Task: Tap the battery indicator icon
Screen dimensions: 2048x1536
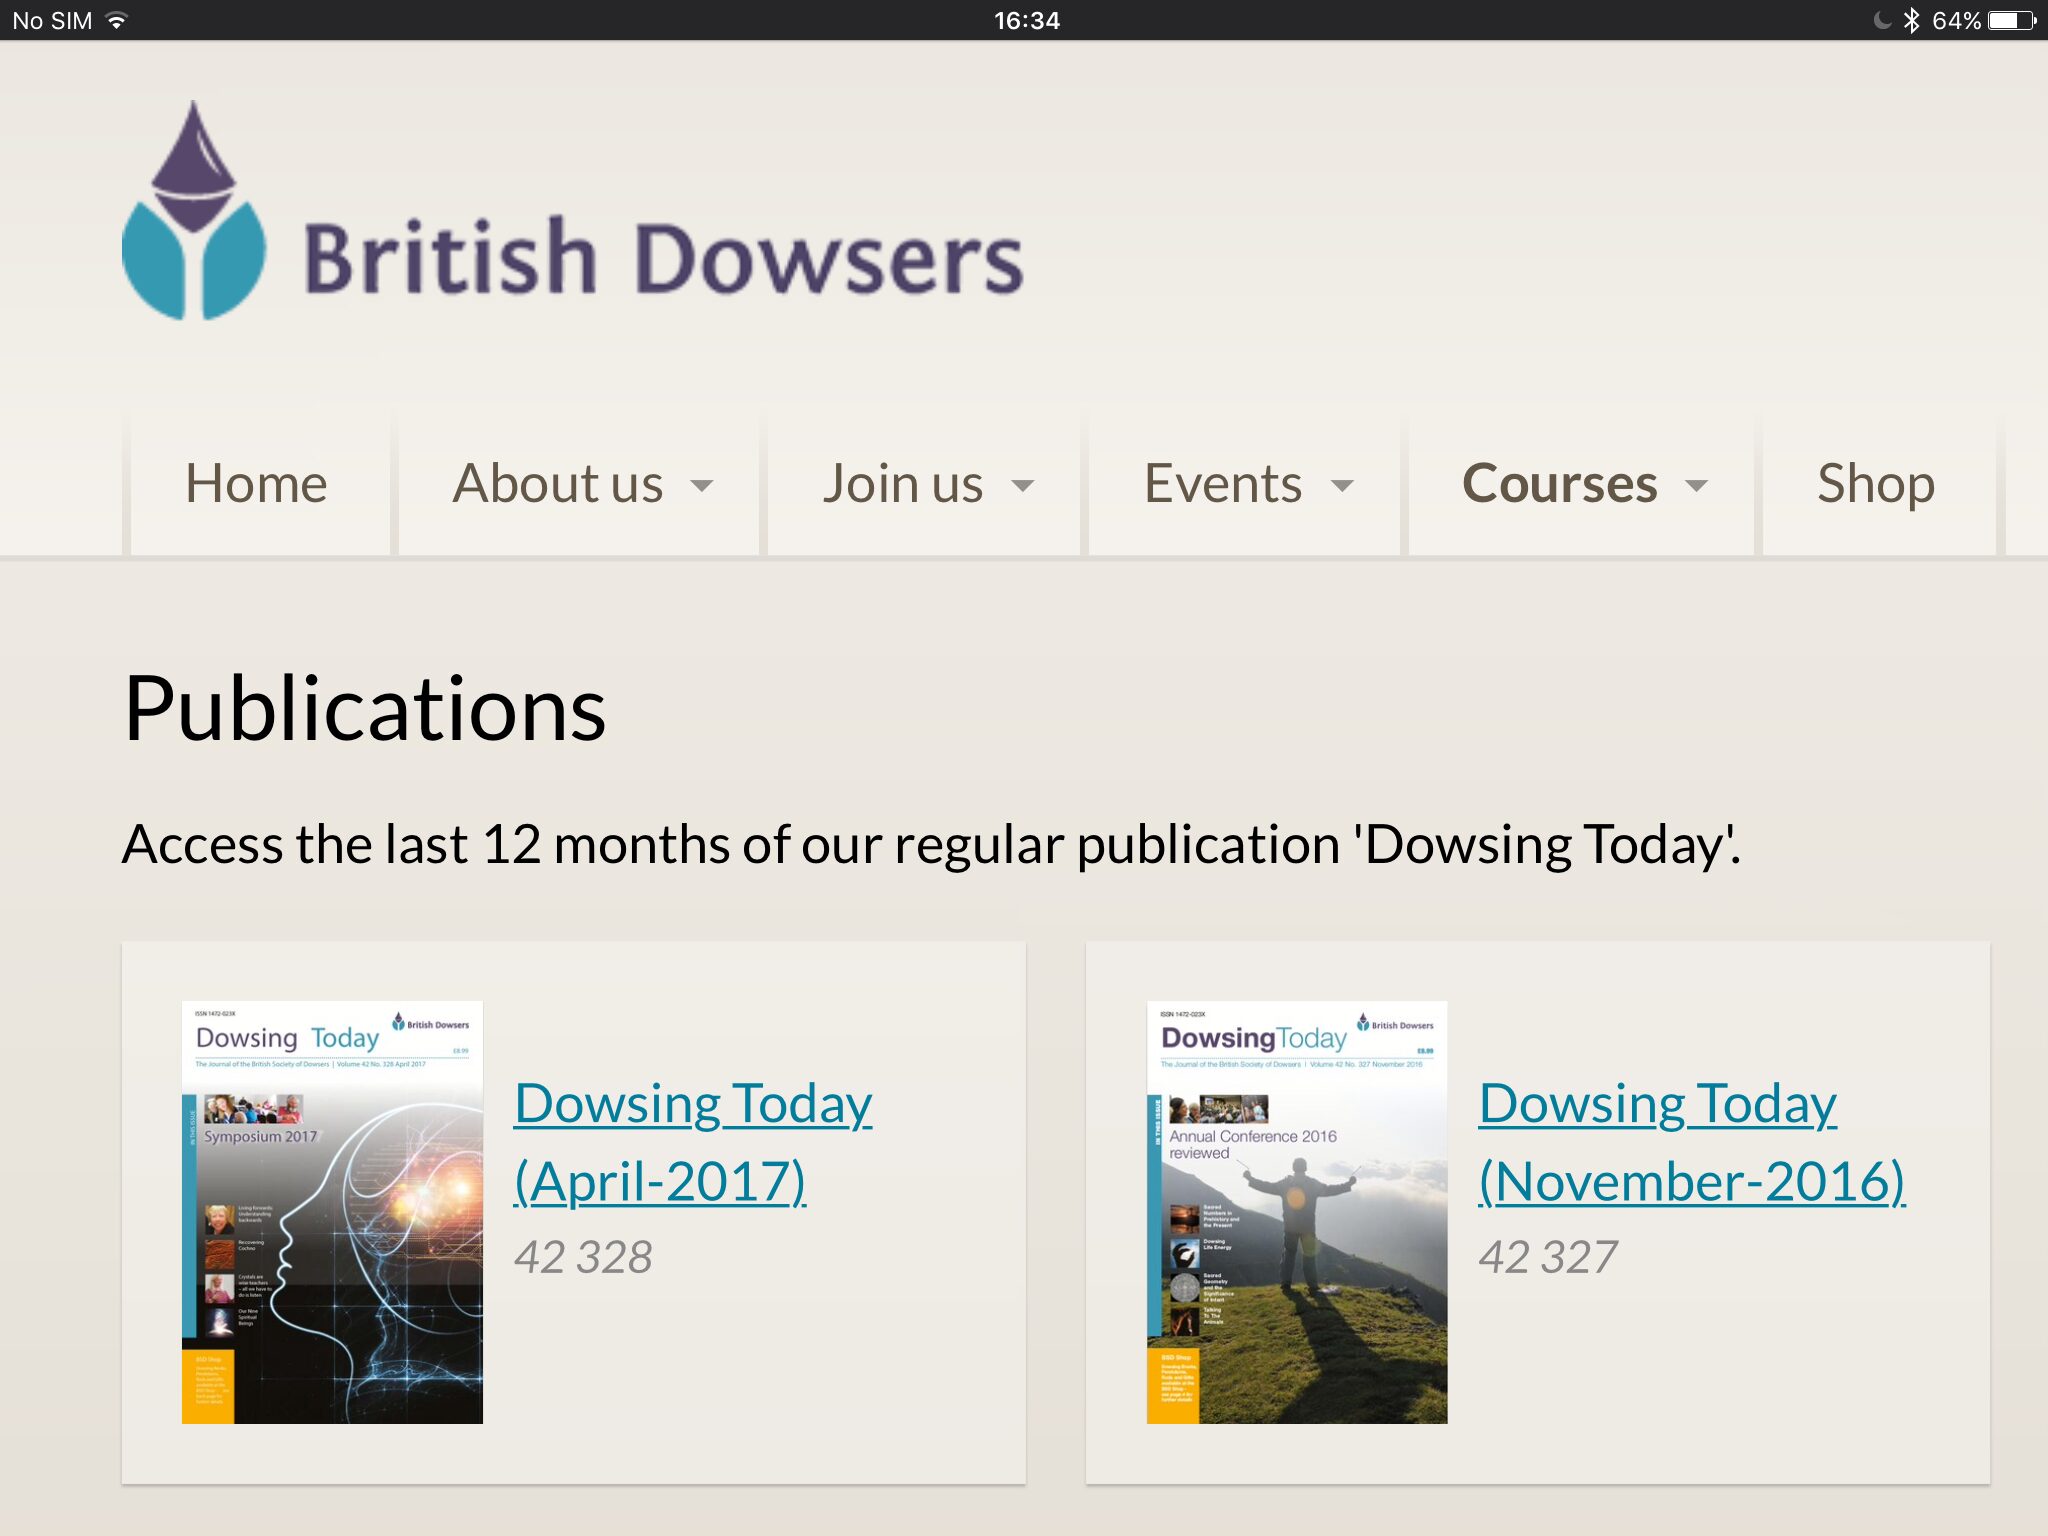Action: point(2011,20)
